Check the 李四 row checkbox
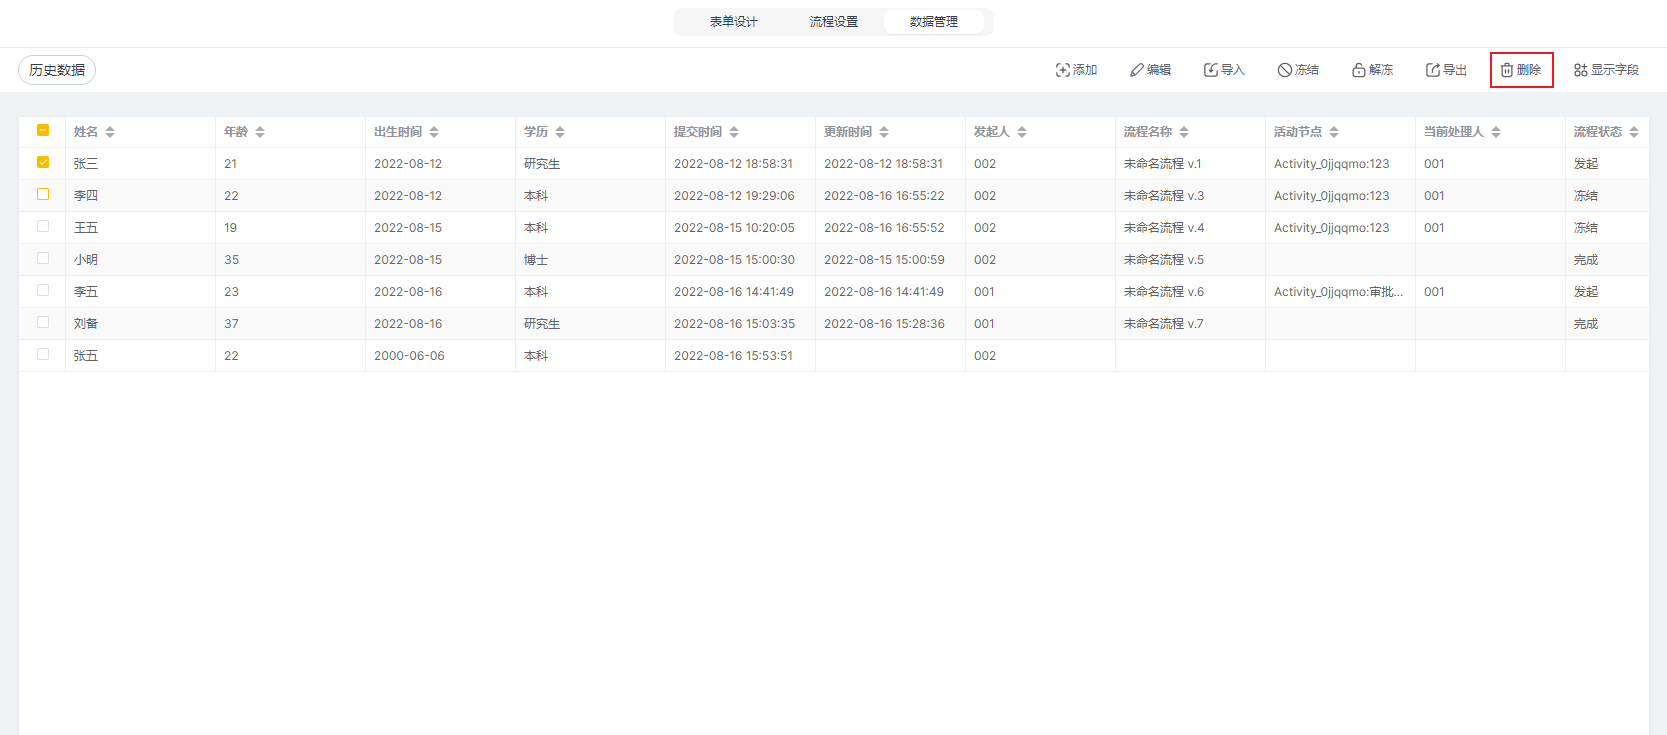Image resolution: width=1667 pixels, height=735 pixels. click(43, 194)
